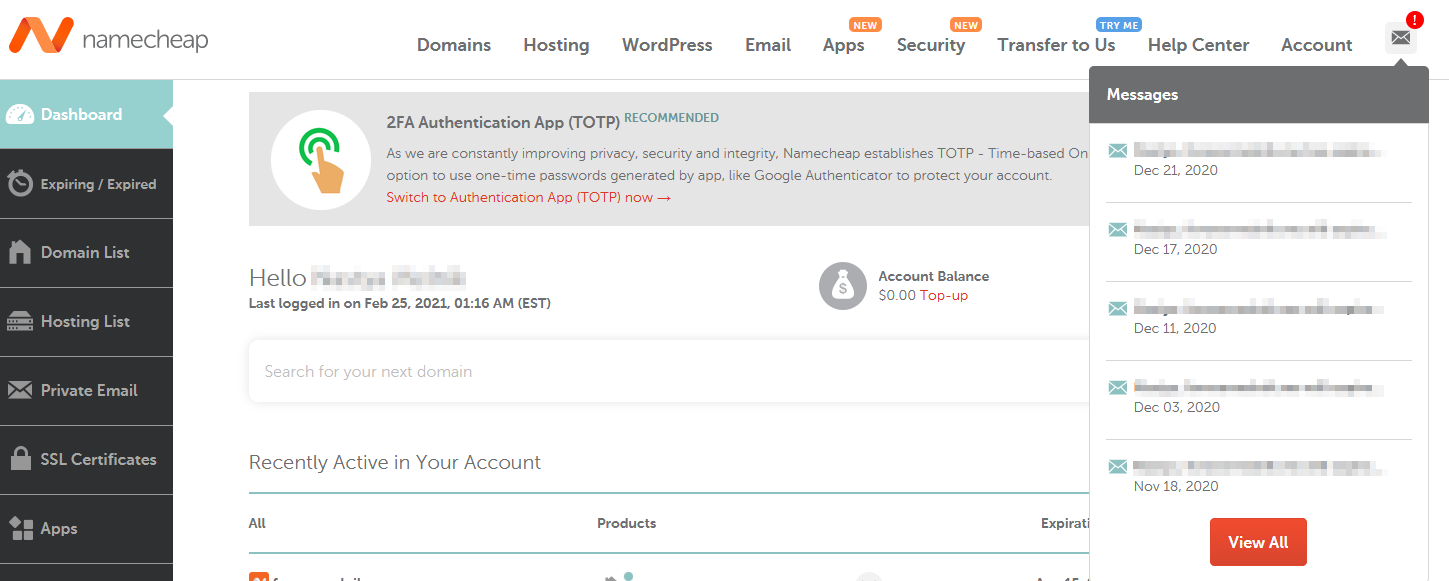
Task: Click the Dashboard gauge icon
Action: coord(20,115)
